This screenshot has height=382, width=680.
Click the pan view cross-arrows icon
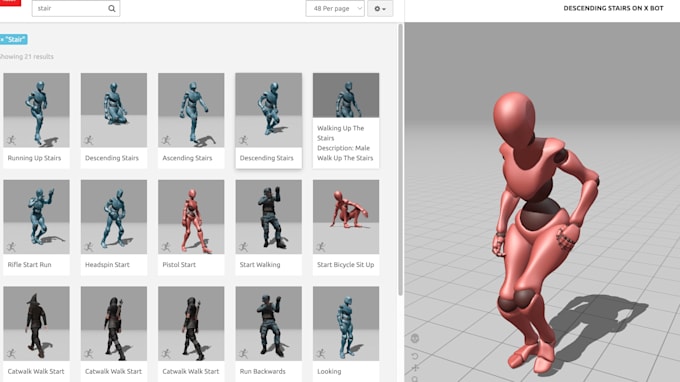pyautogui.click(x=415, y=368)
